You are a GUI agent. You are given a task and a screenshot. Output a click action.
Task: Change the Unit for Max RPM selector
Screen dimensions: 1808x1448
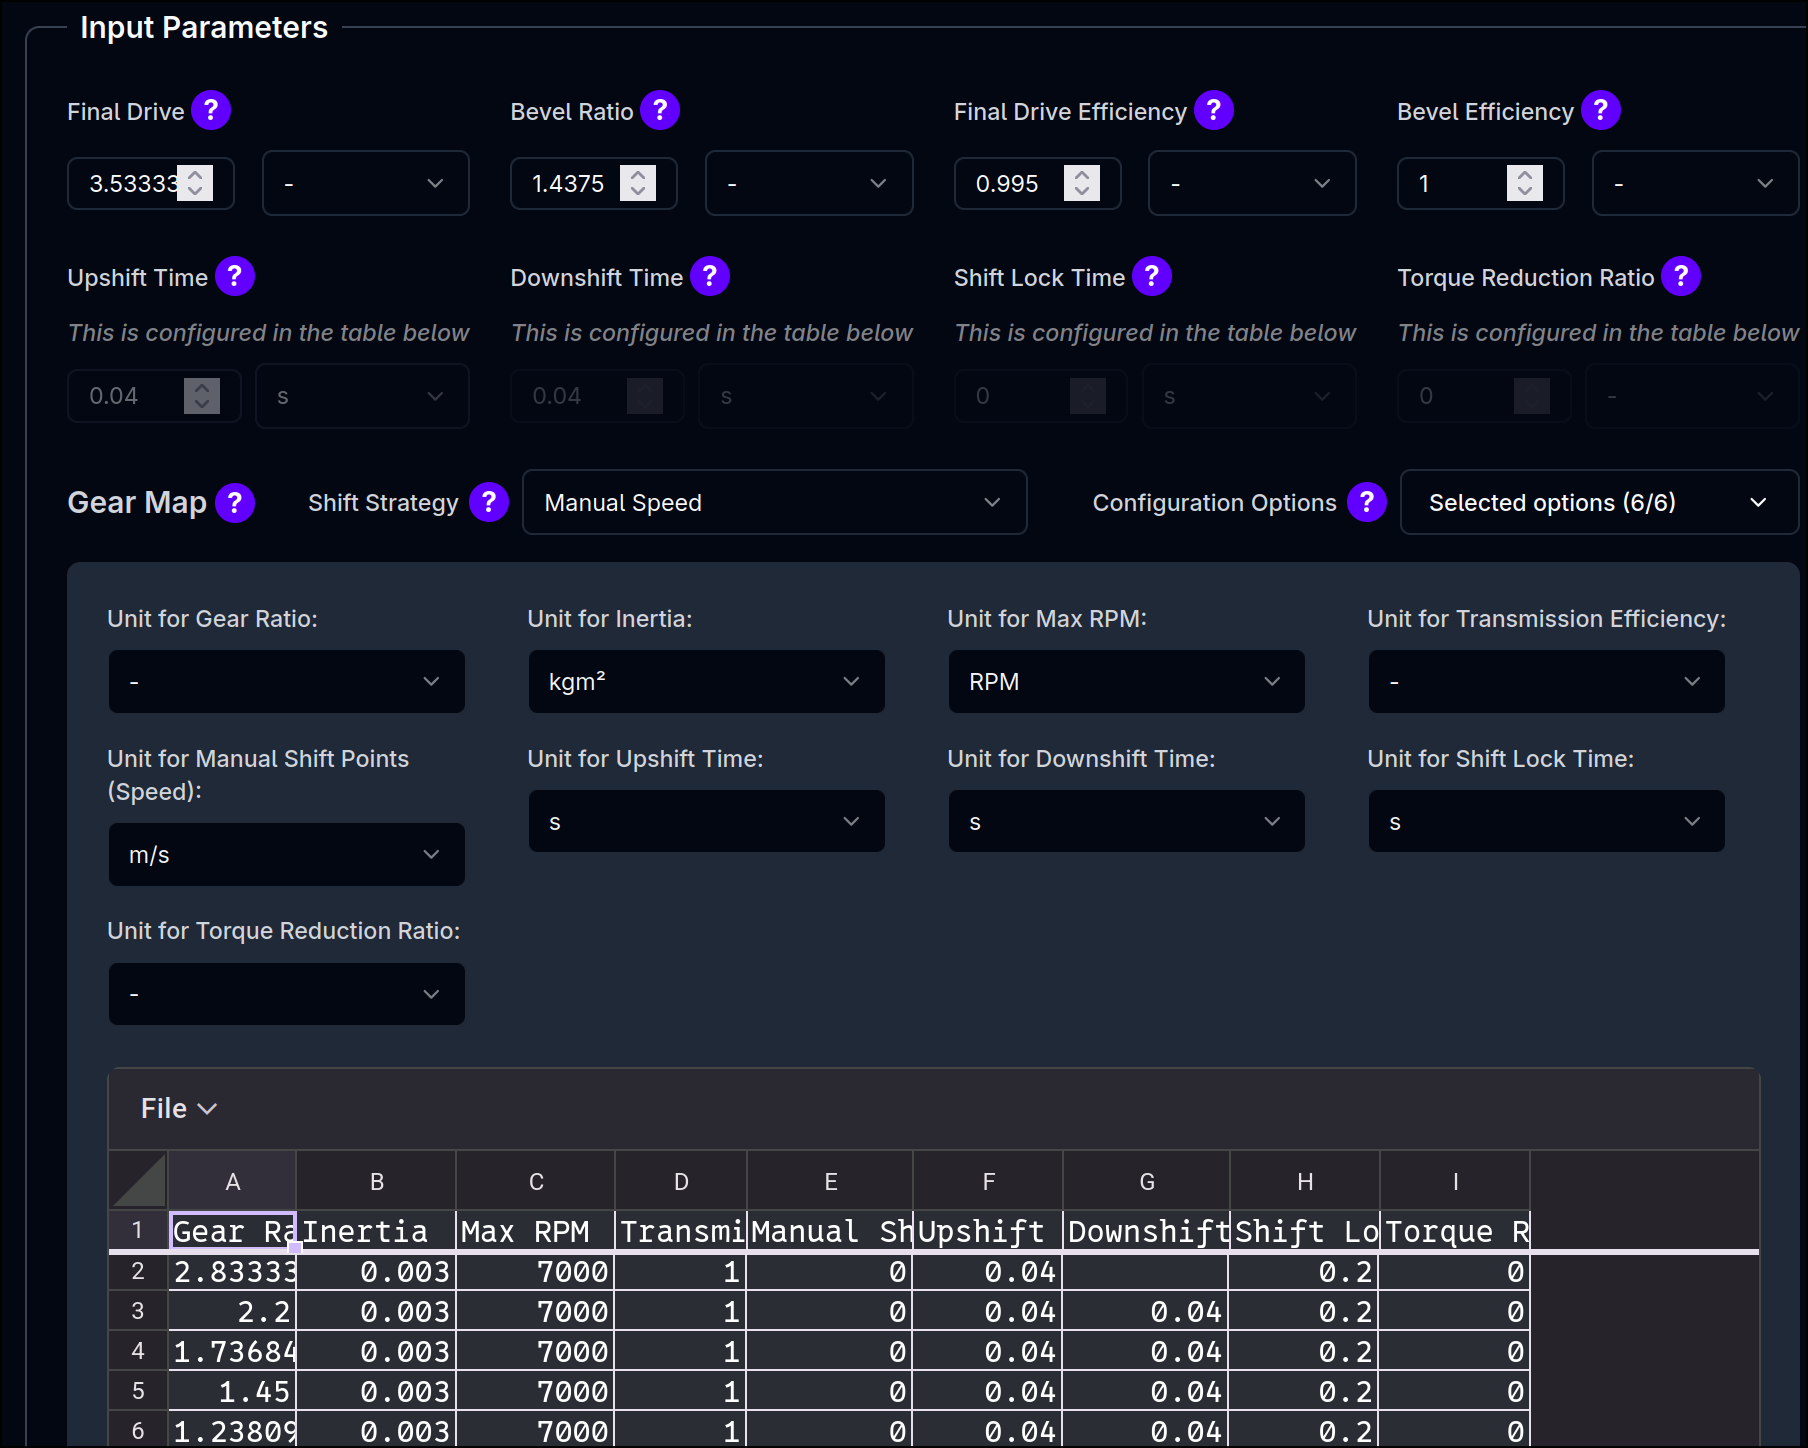[1126, 682]
